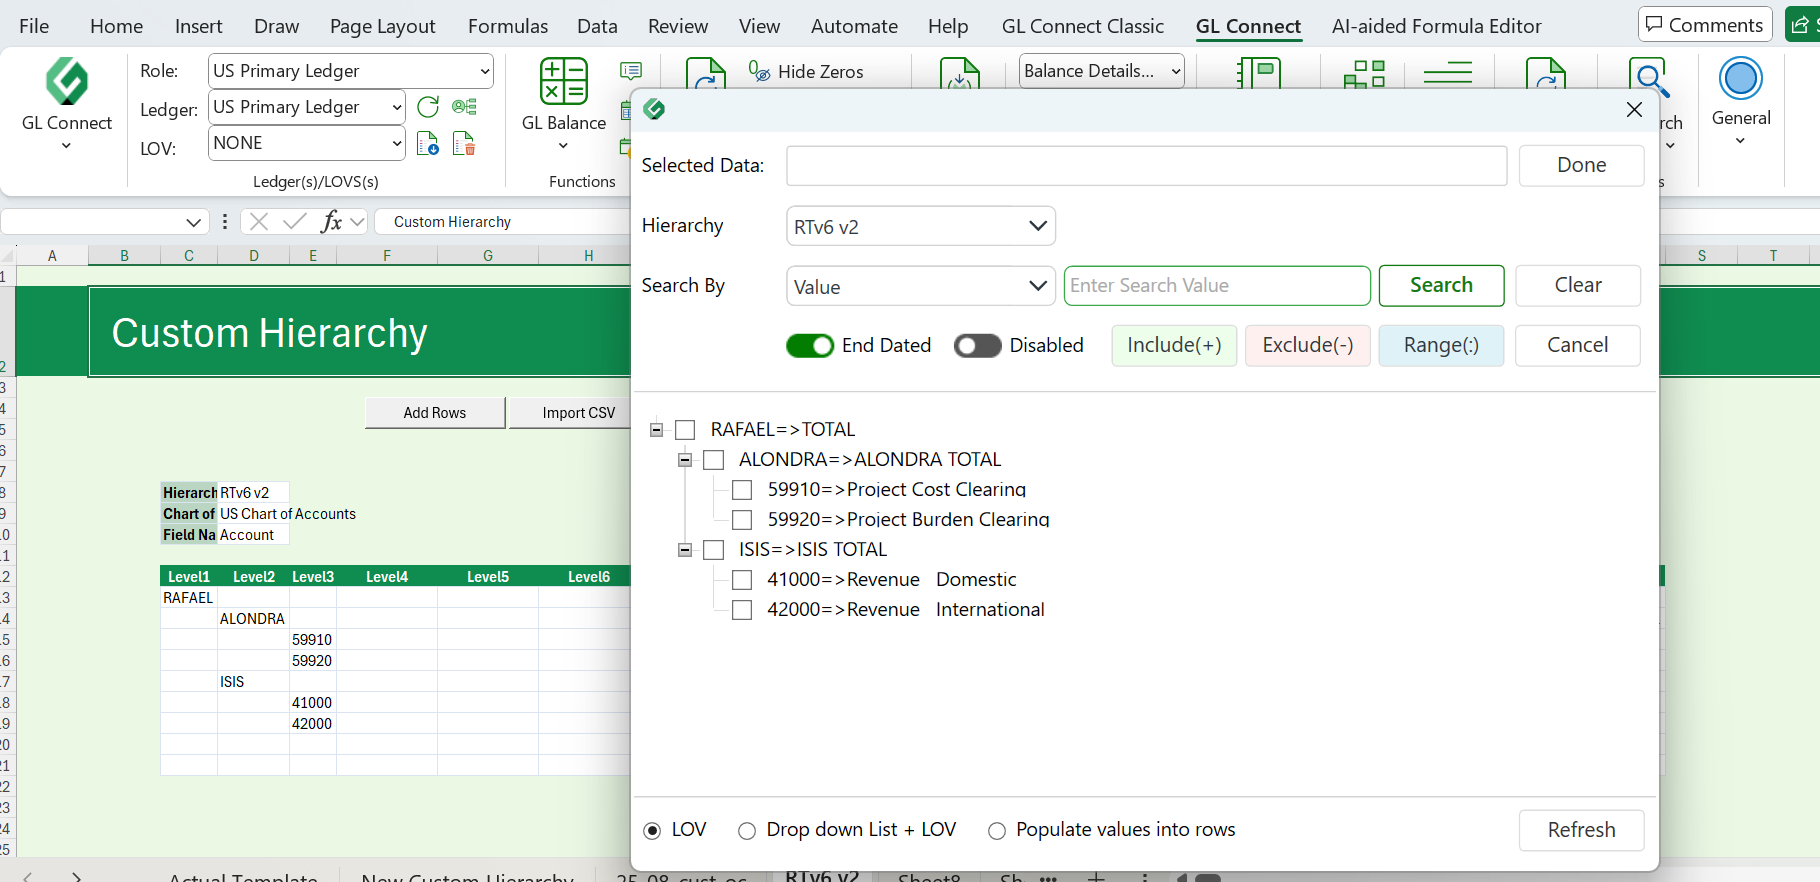Click the General blue circle icon

(1740, 79)
